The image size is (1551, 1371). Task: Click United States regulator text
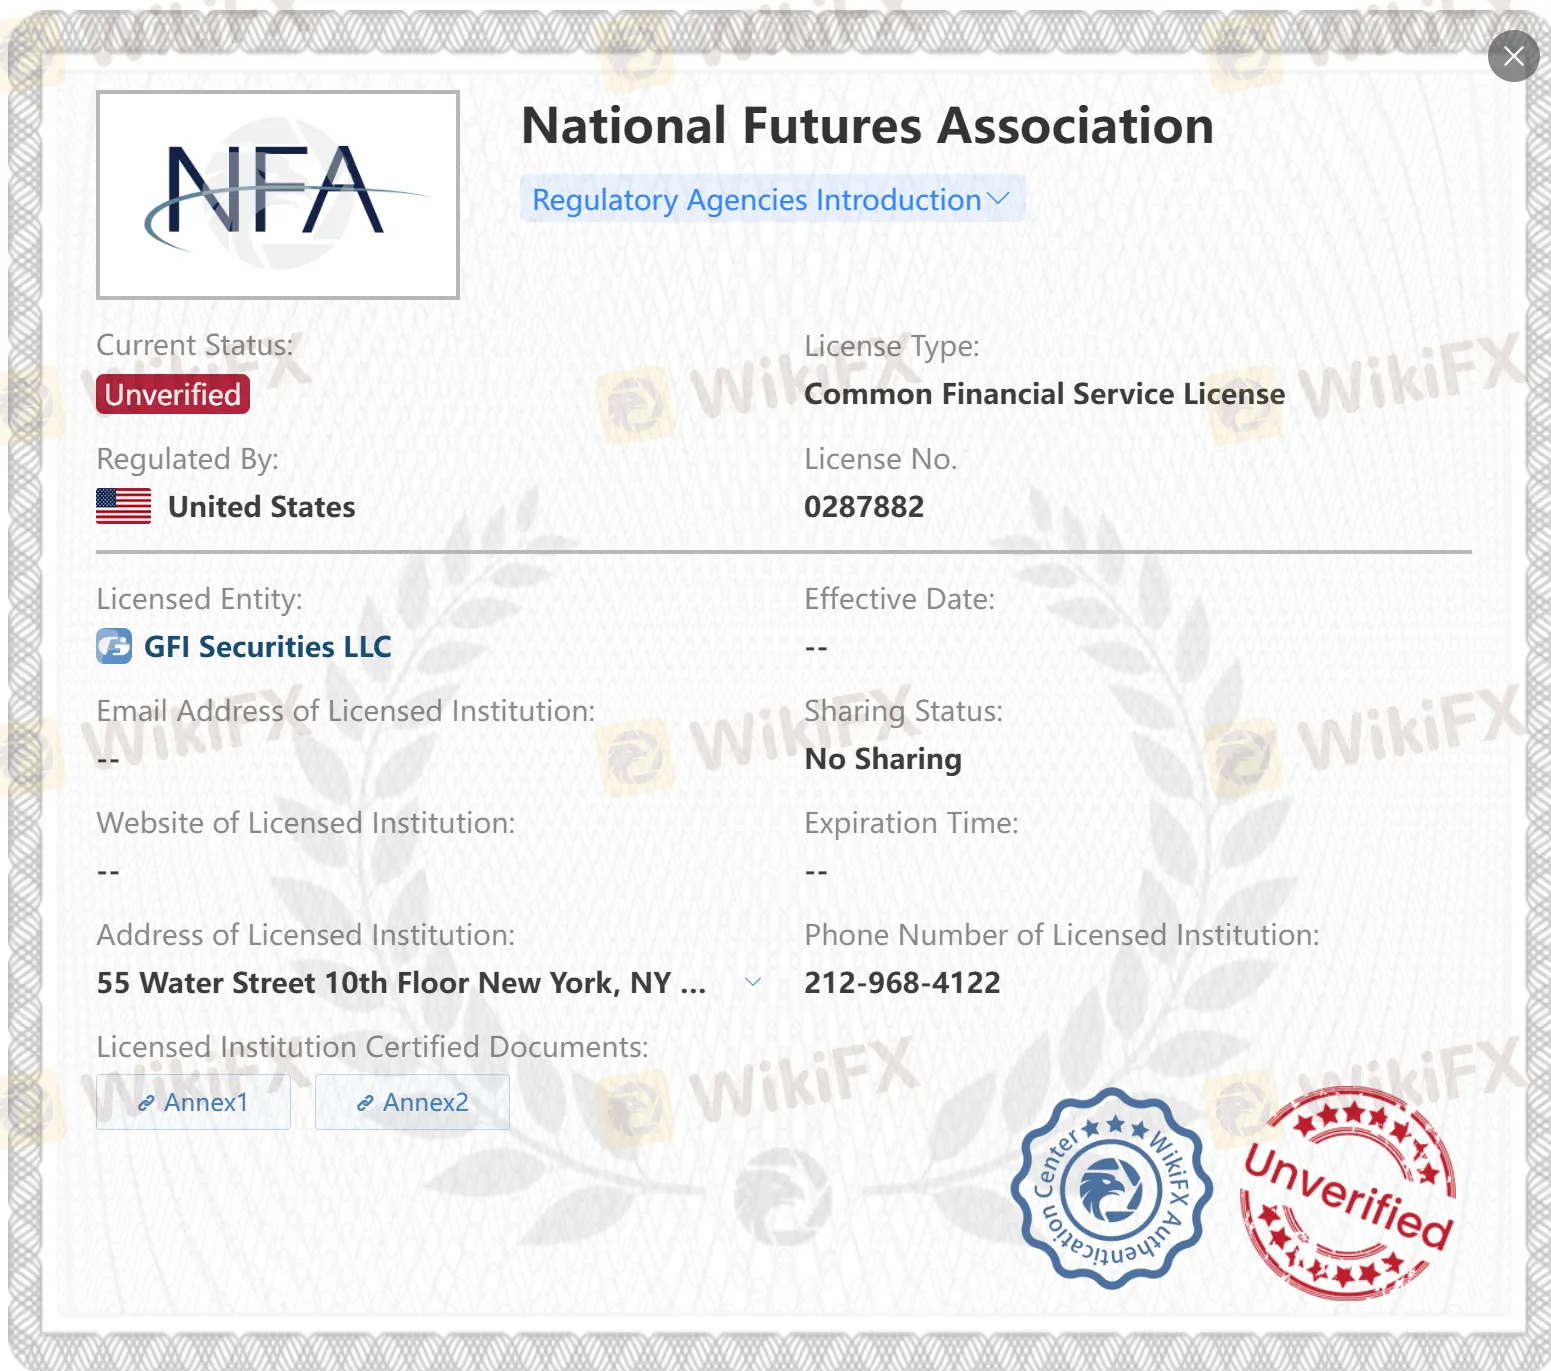[262, 507]
